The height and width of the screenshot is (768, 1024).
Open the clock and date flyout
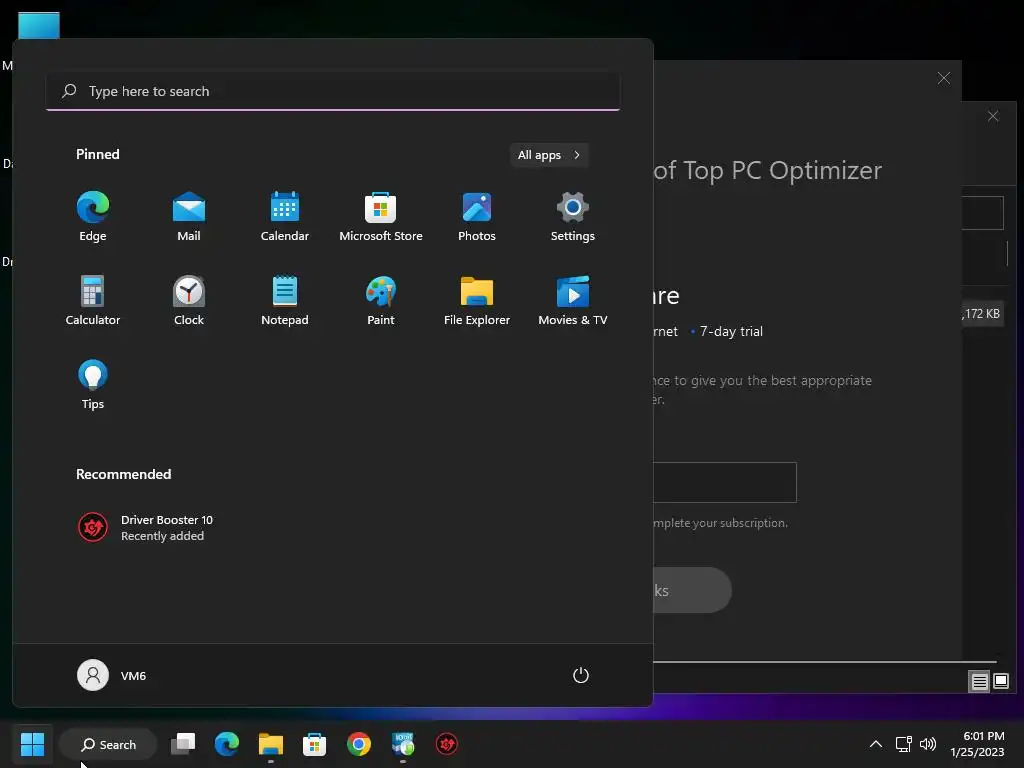(x=978, y=744)
